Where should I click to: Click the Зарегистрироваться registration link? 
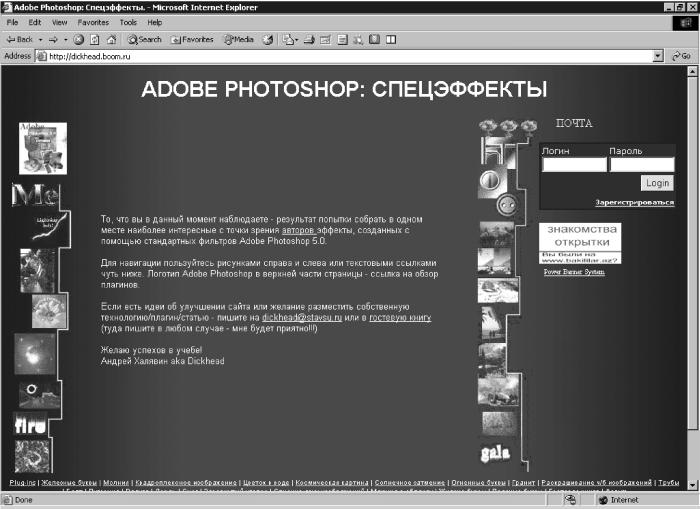click(634, 203)
